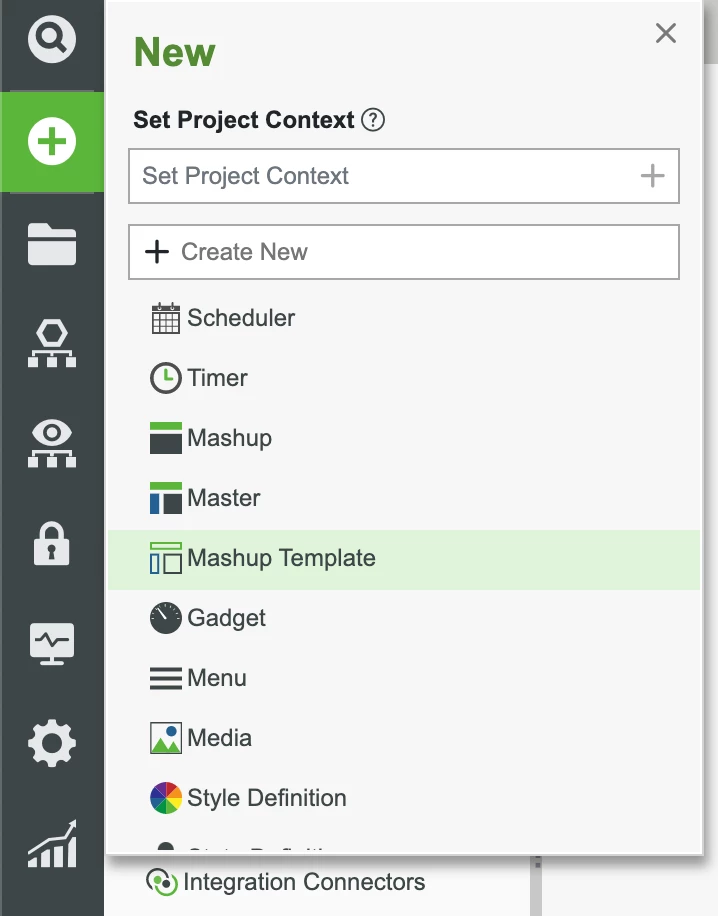The height and width of the screenshot is (916, 718).
Task: Click the Analytics chart icon in sidebar
Action: (x=51, y=845)
